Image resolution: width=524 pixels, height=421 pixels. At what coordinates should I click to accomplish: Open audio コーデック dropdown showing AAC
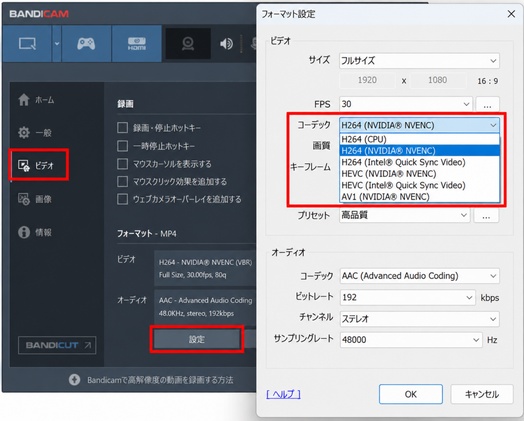click(419, 276)
